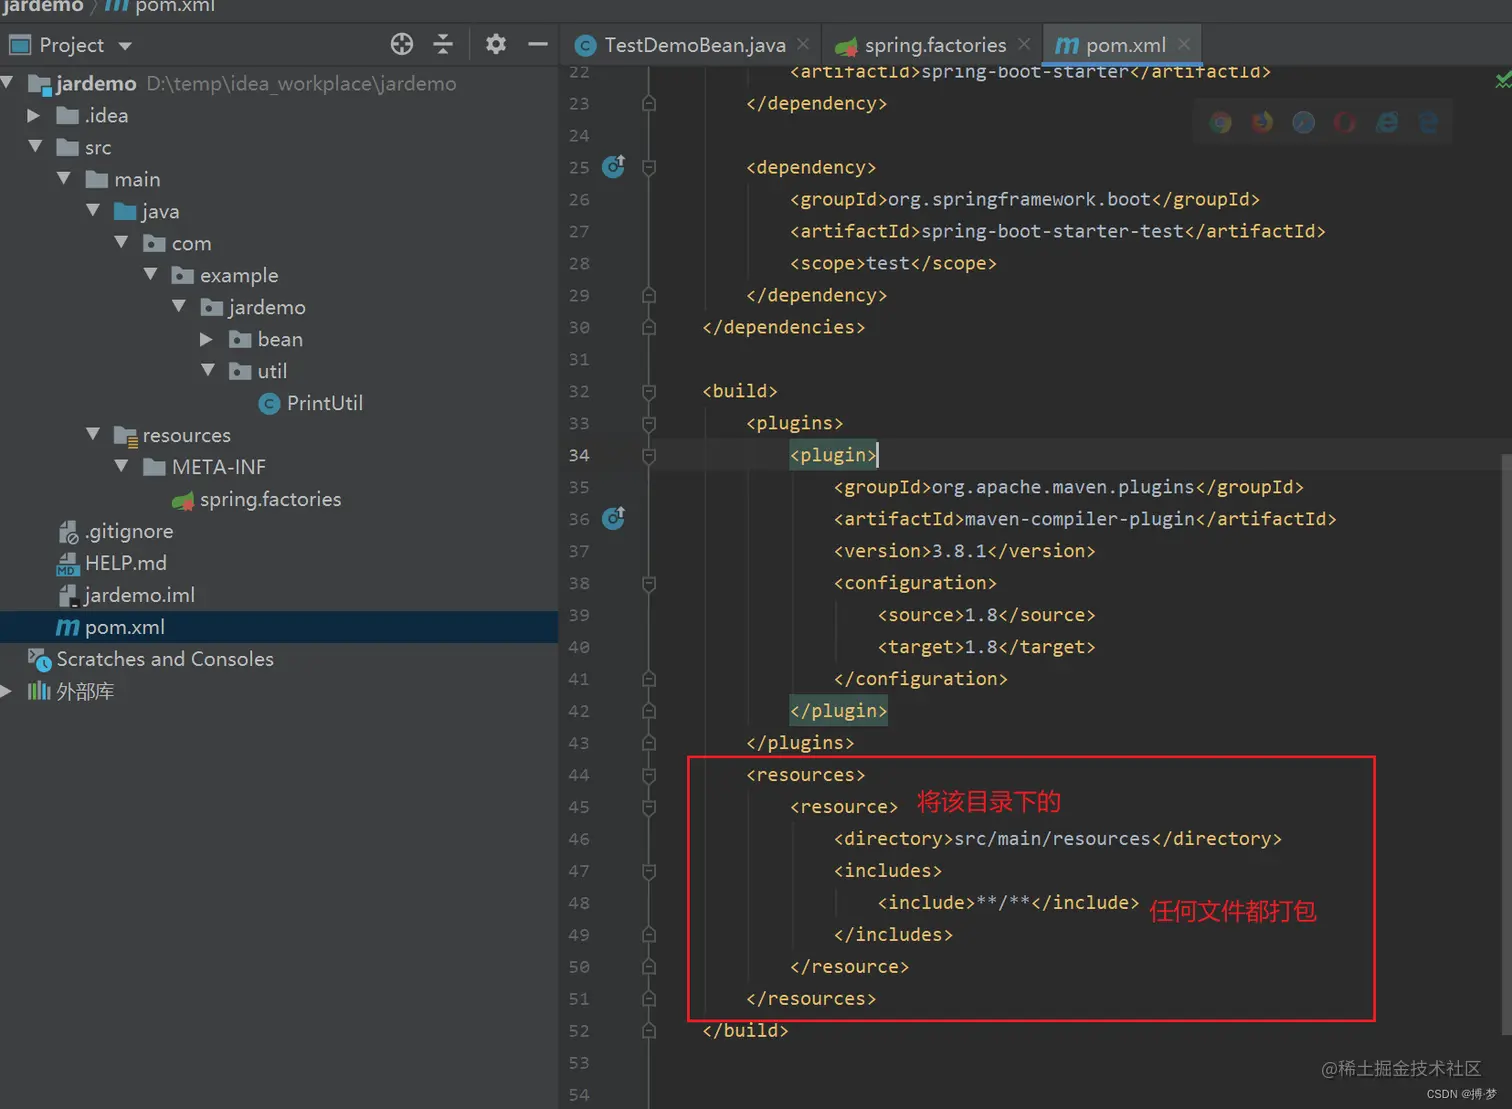Switch to the TestDemoBean.java tab

[x=694, y=45]
